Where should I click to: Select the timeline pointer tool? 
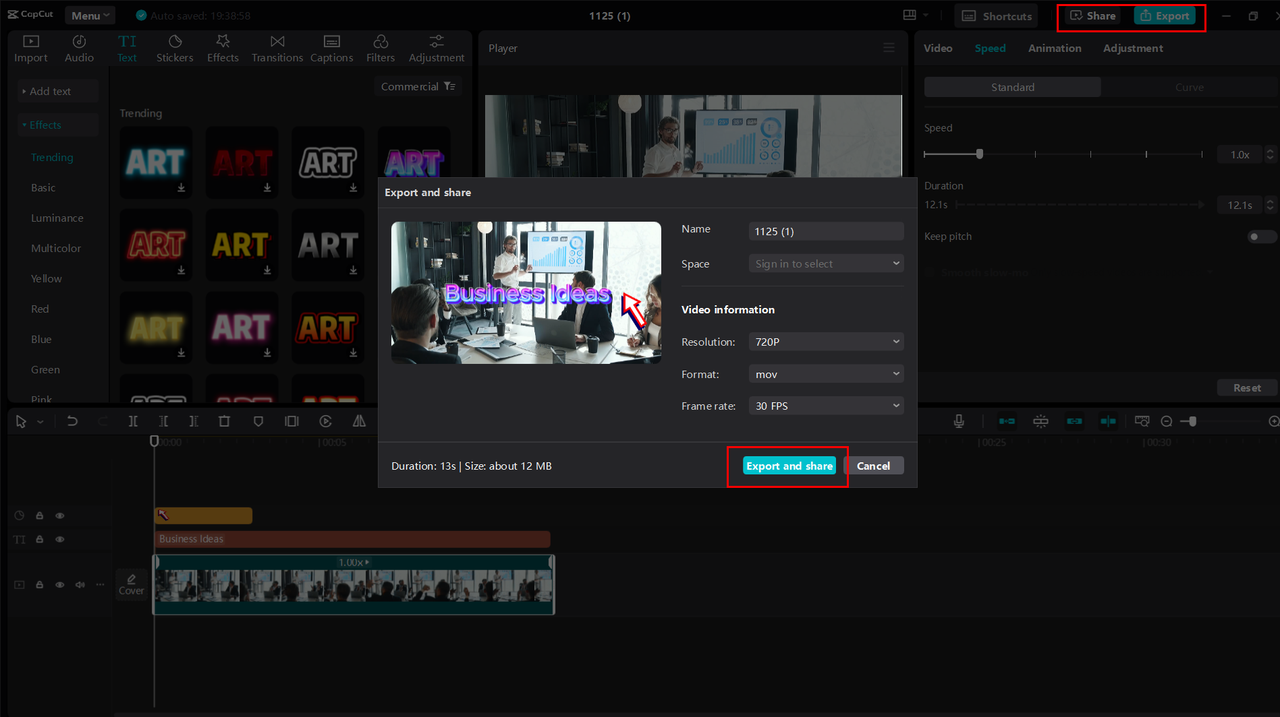[21, 422]
